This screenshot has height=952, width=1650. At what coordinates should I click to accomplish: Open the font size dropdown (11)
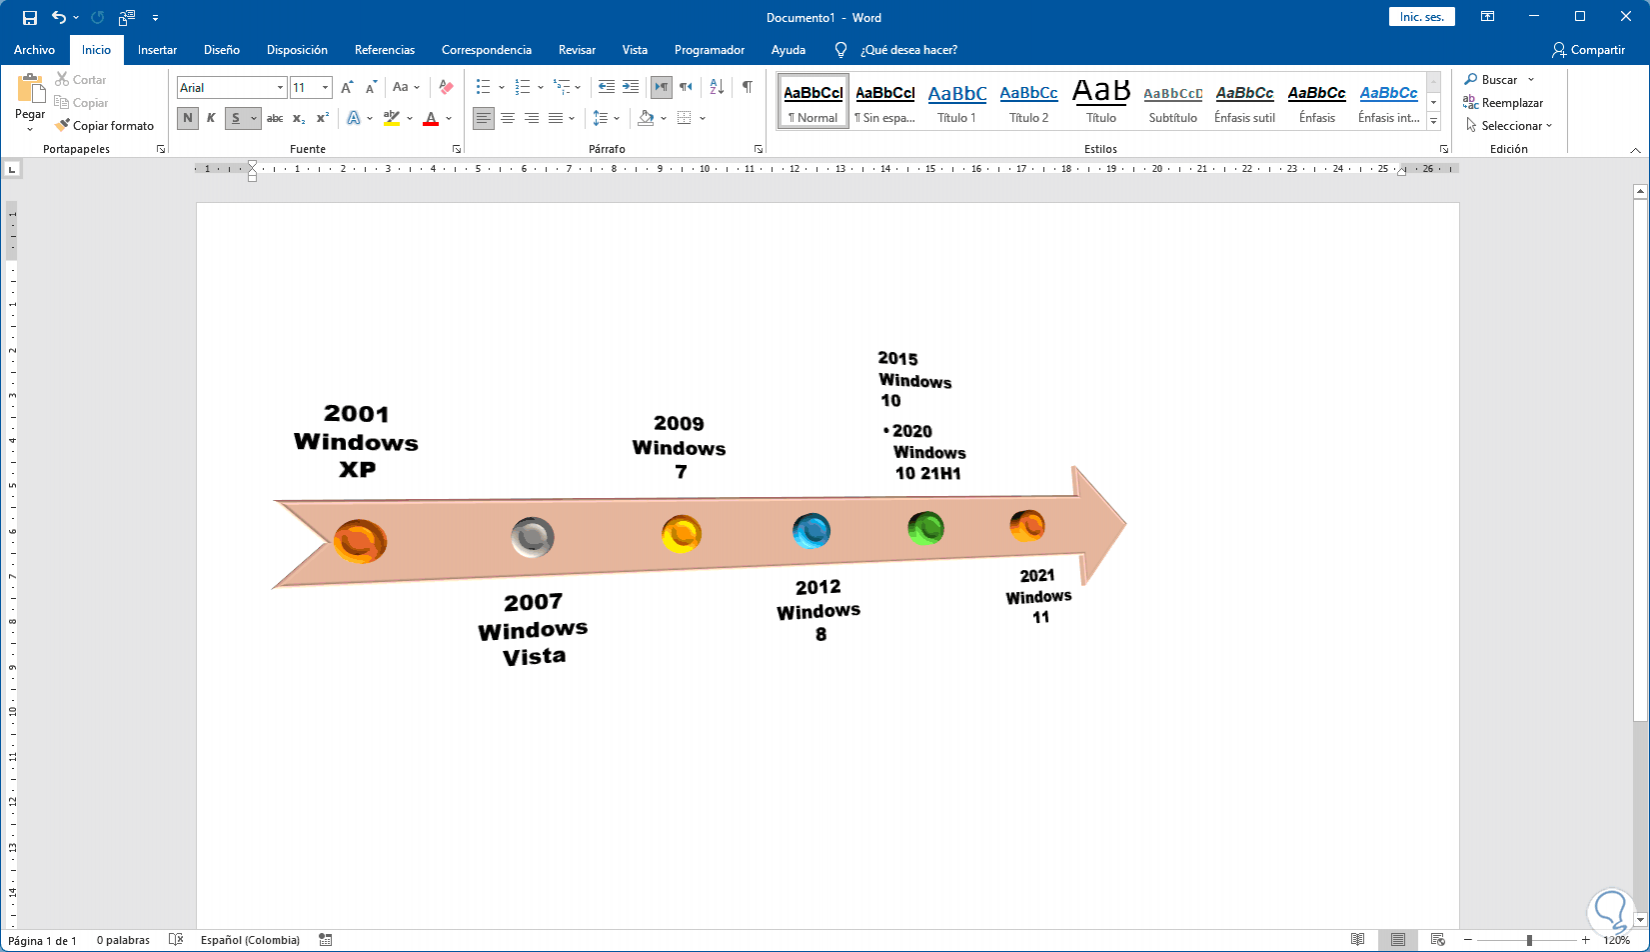tap(325, 88)
